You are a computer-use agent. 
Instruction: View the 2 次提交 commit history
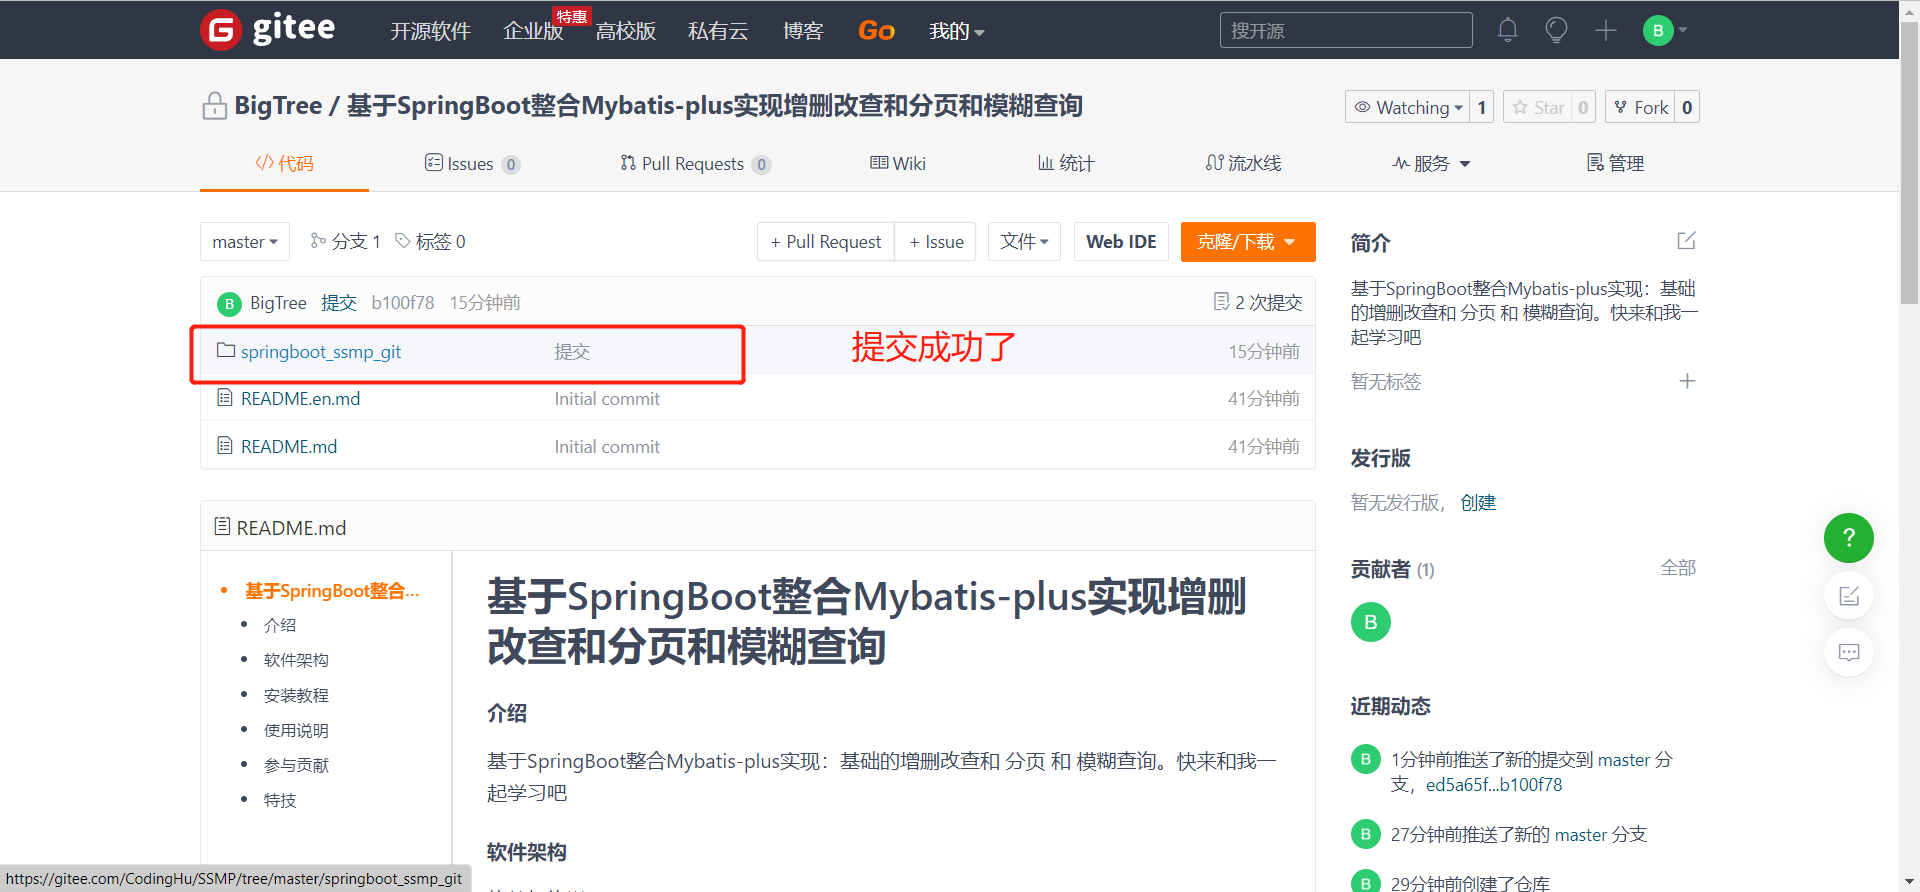coord(1258,302)
